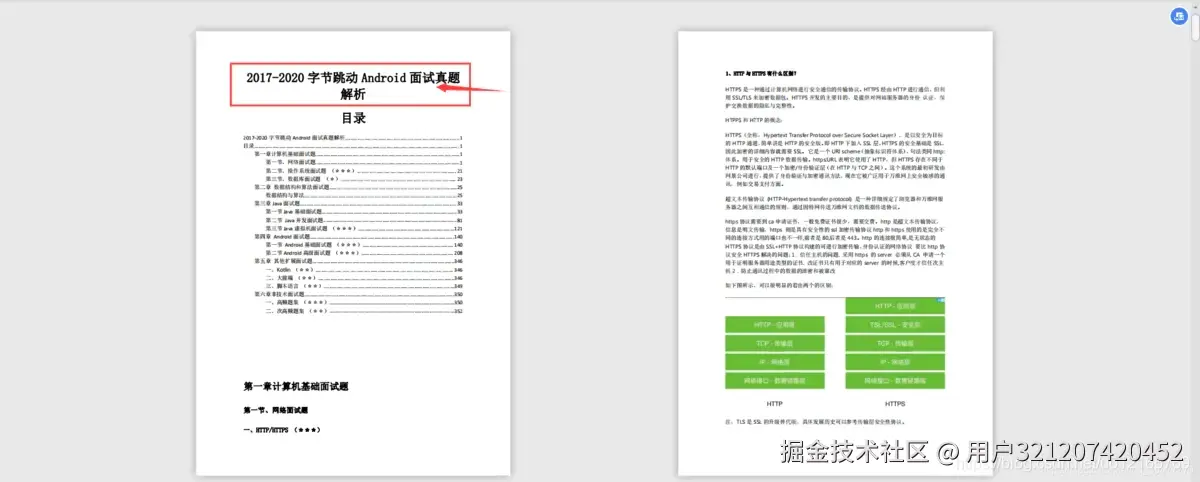Click the scrollbar up arrow

click(x=1194, y=5)
